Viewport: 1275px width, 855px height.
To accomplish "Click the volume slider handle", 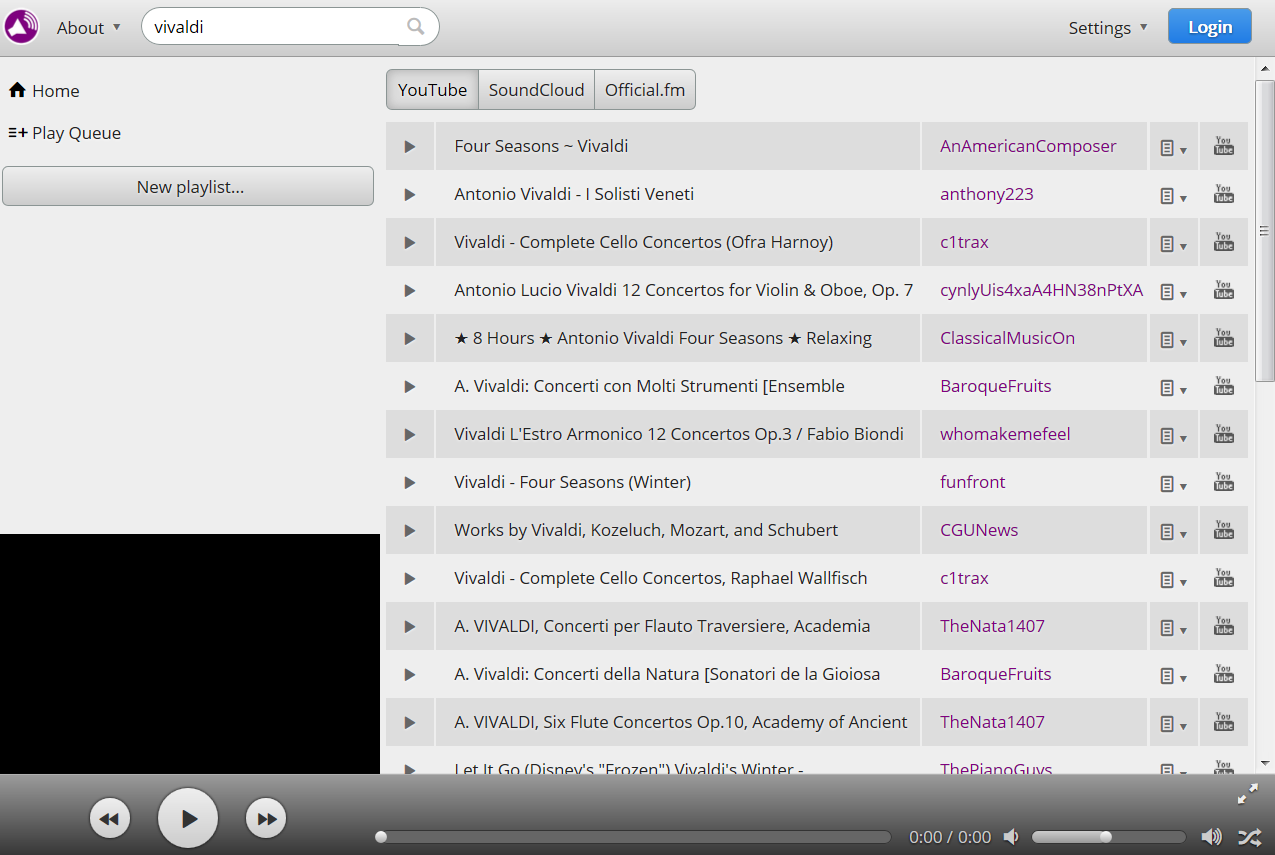I will click(x=1106, y=837).
